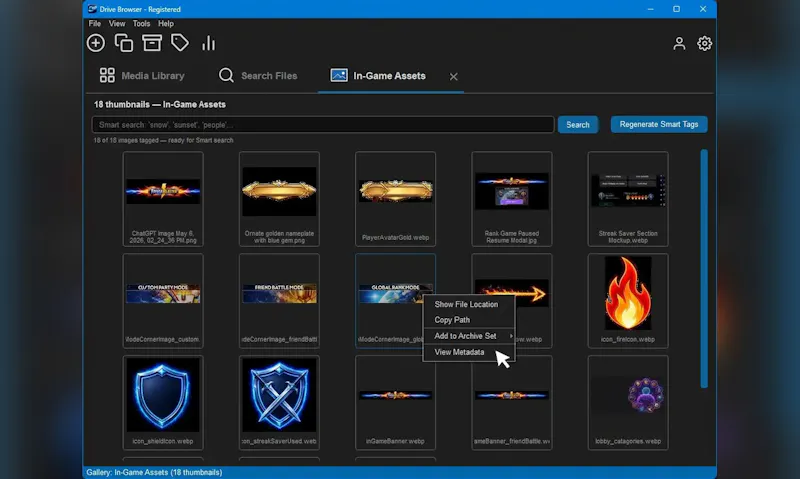The width and height of the screenshot is (800, 479).
Task: Click the Search button
Action: (x=578, y=124)
